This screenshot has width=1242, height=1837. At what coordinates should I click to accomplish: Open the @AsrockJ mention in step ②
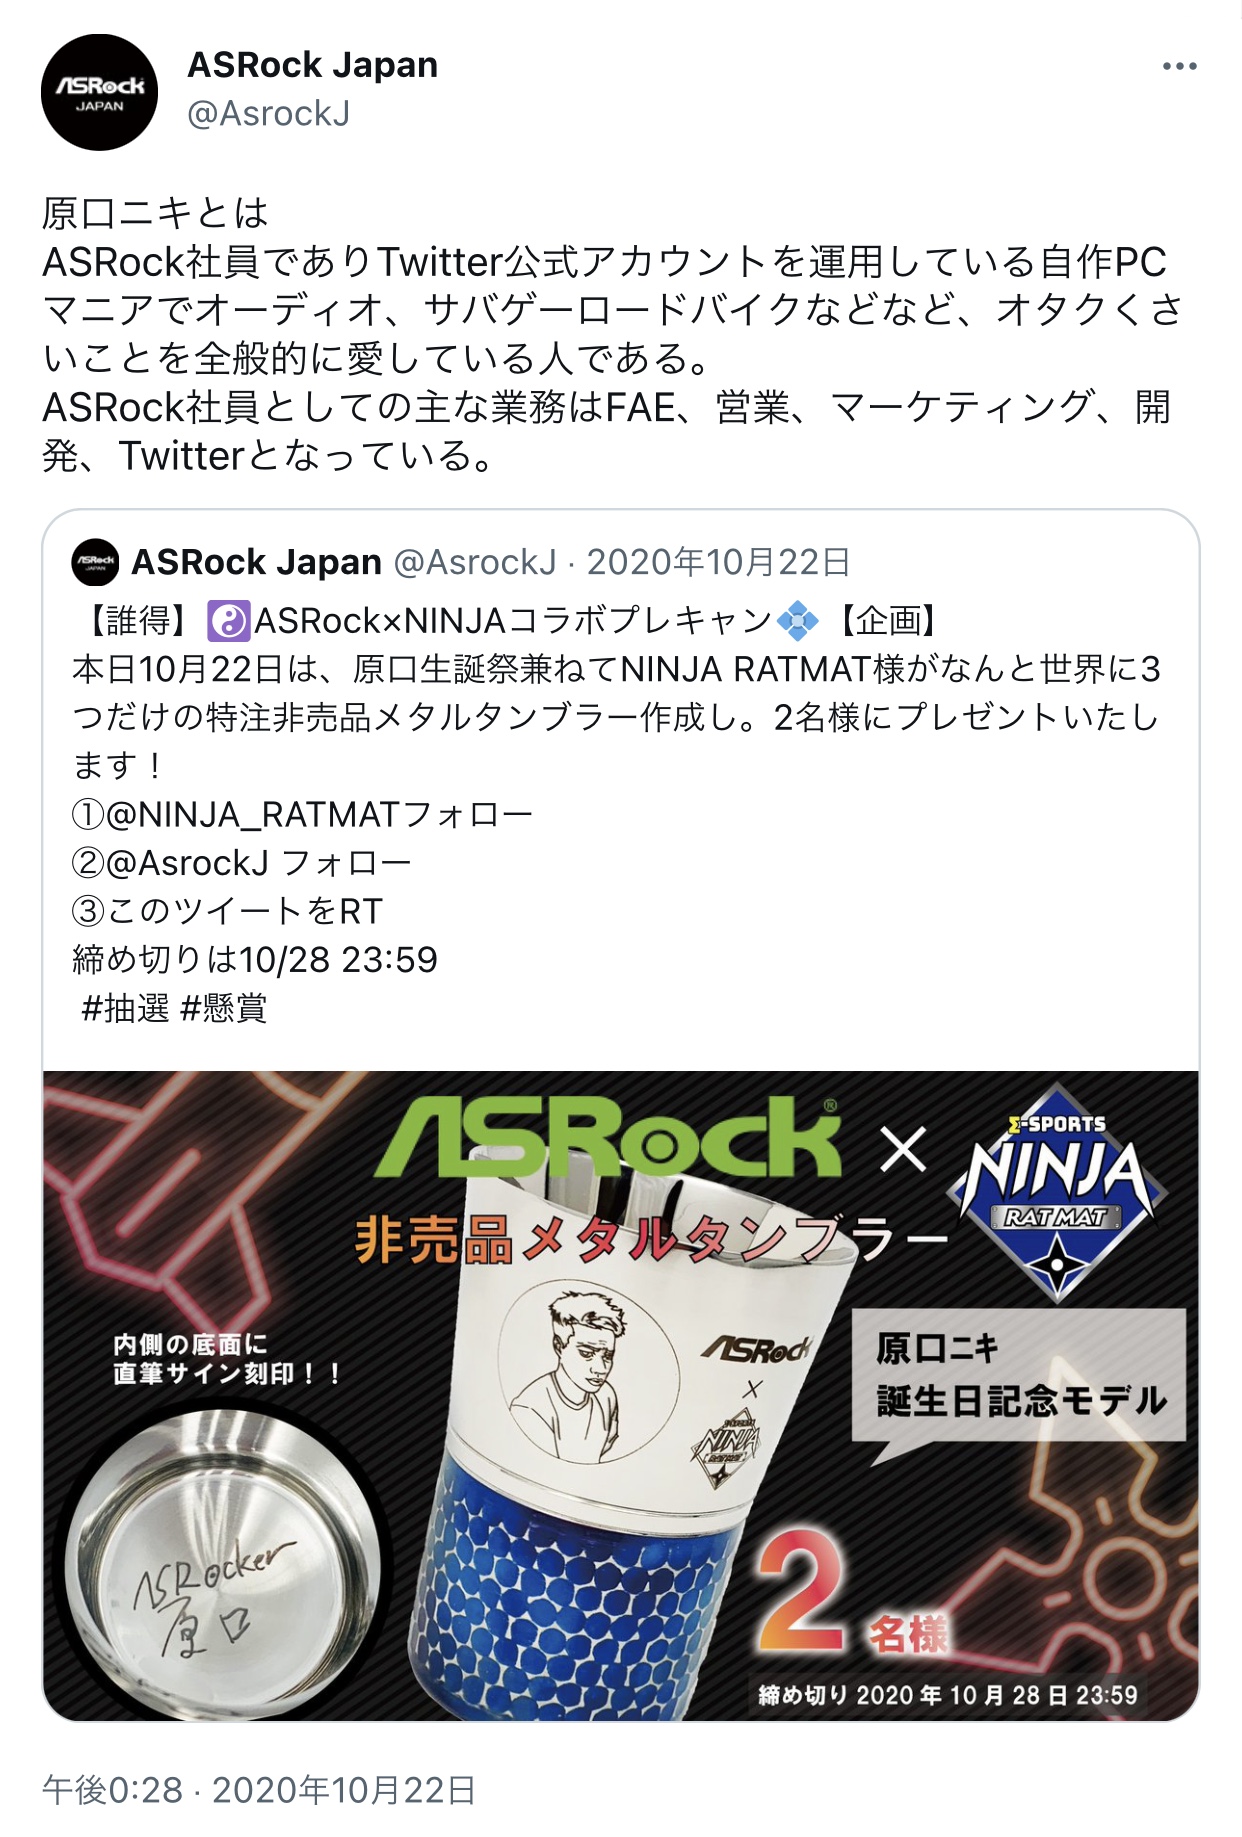tap(187, 863)
